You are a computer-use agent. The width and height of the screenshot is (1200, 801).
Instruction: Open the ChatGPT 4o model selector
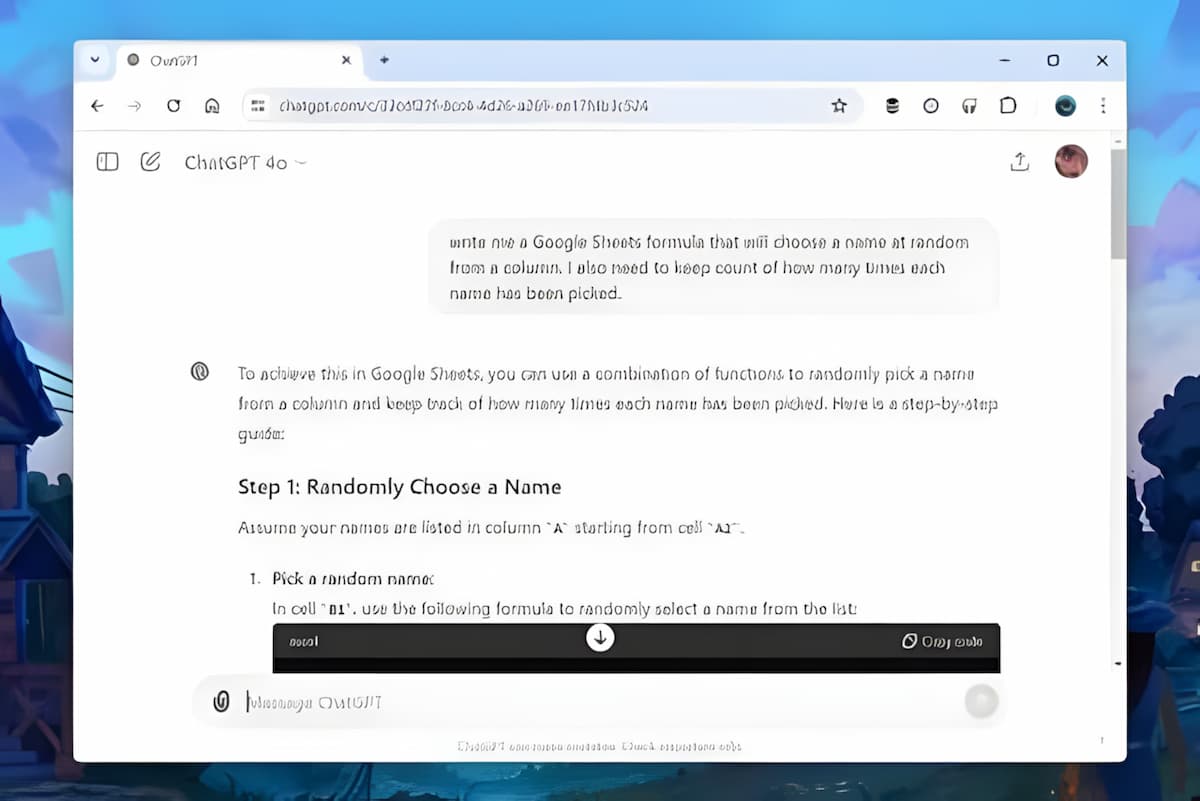point(245,163)
